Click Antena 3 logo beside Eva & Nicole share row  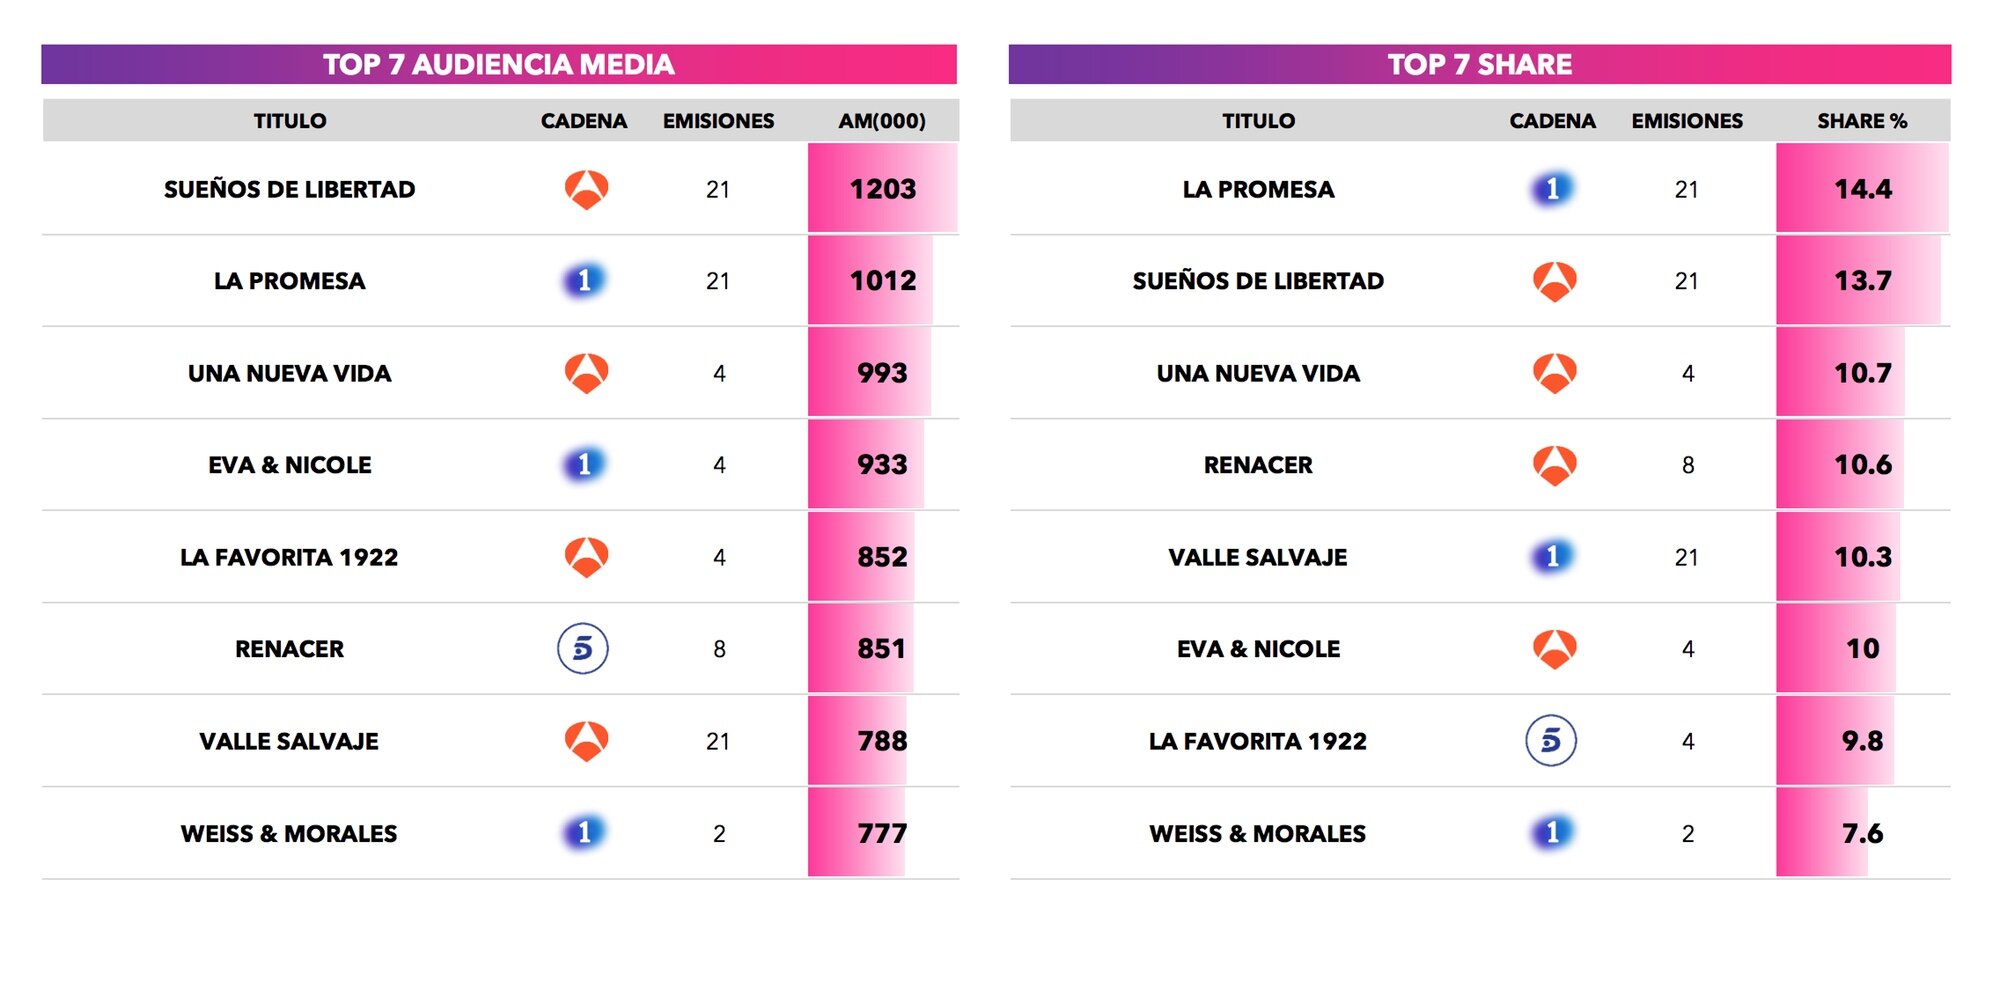click(x=1555, y=649)
